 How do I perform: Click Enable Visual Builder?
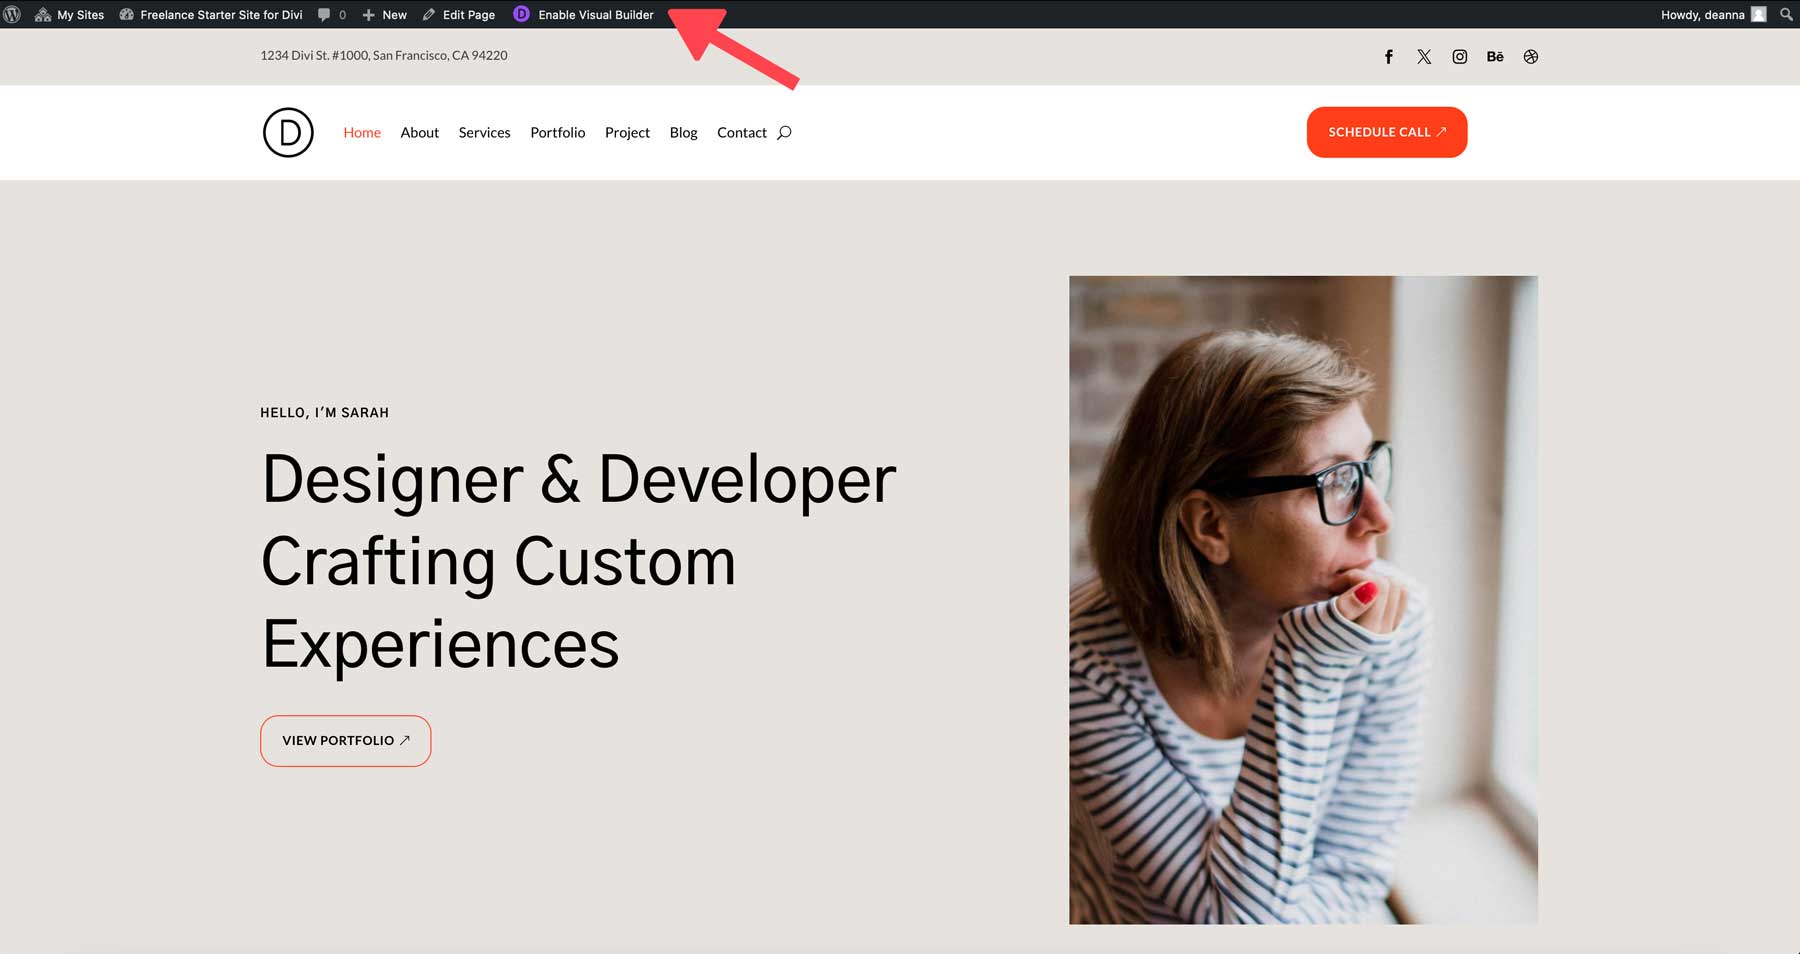click(x=595, y=14)
